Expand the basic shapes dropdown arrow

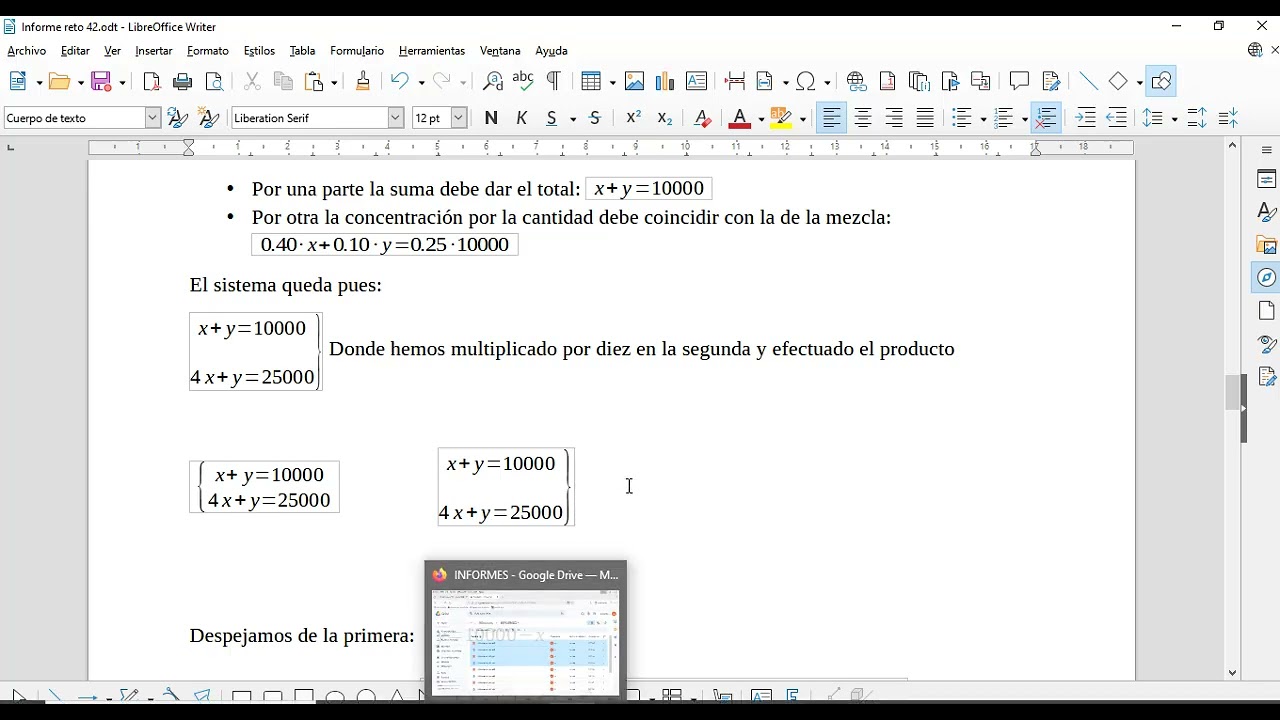pyautogui.click(x=1139, y=82)
